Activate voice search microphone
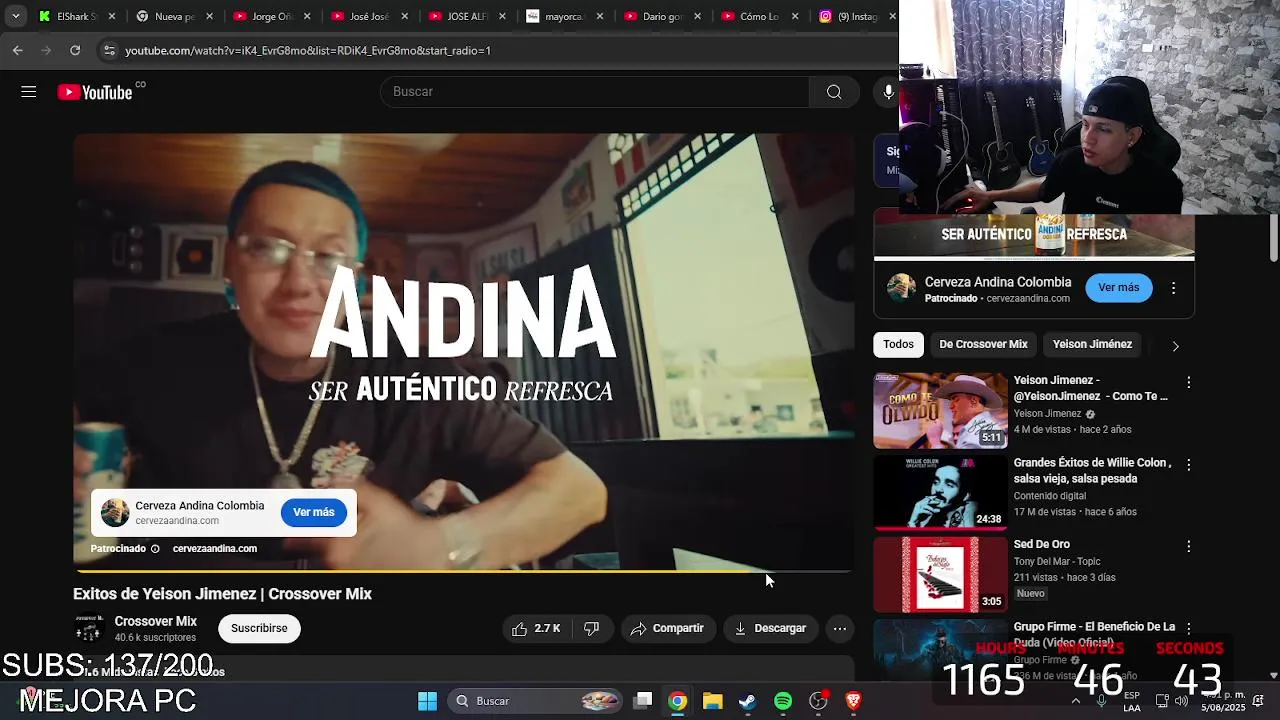1280x720 pixels. [888, 92]
